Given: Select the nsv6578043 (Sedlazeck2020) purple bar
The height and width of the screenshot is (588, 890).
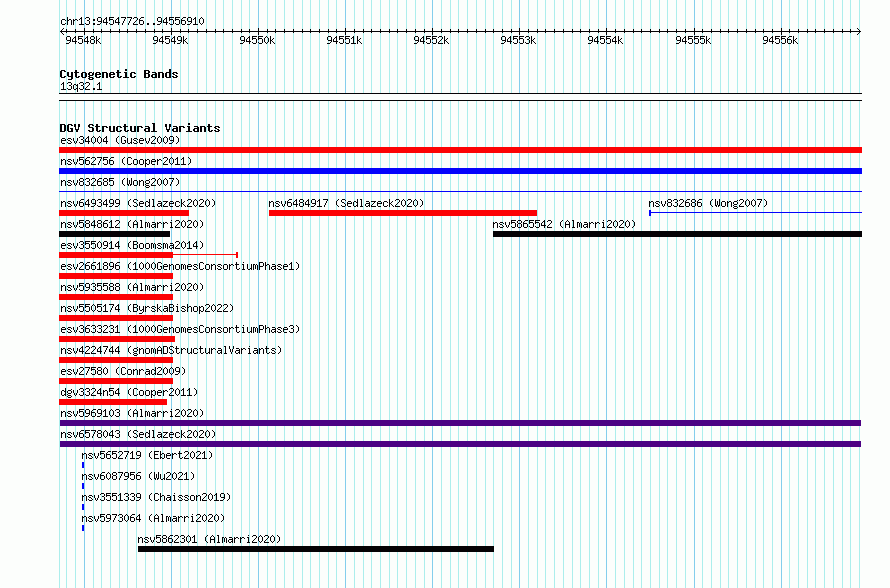Looking at the screenshot, I should click(x=460, y=444).
